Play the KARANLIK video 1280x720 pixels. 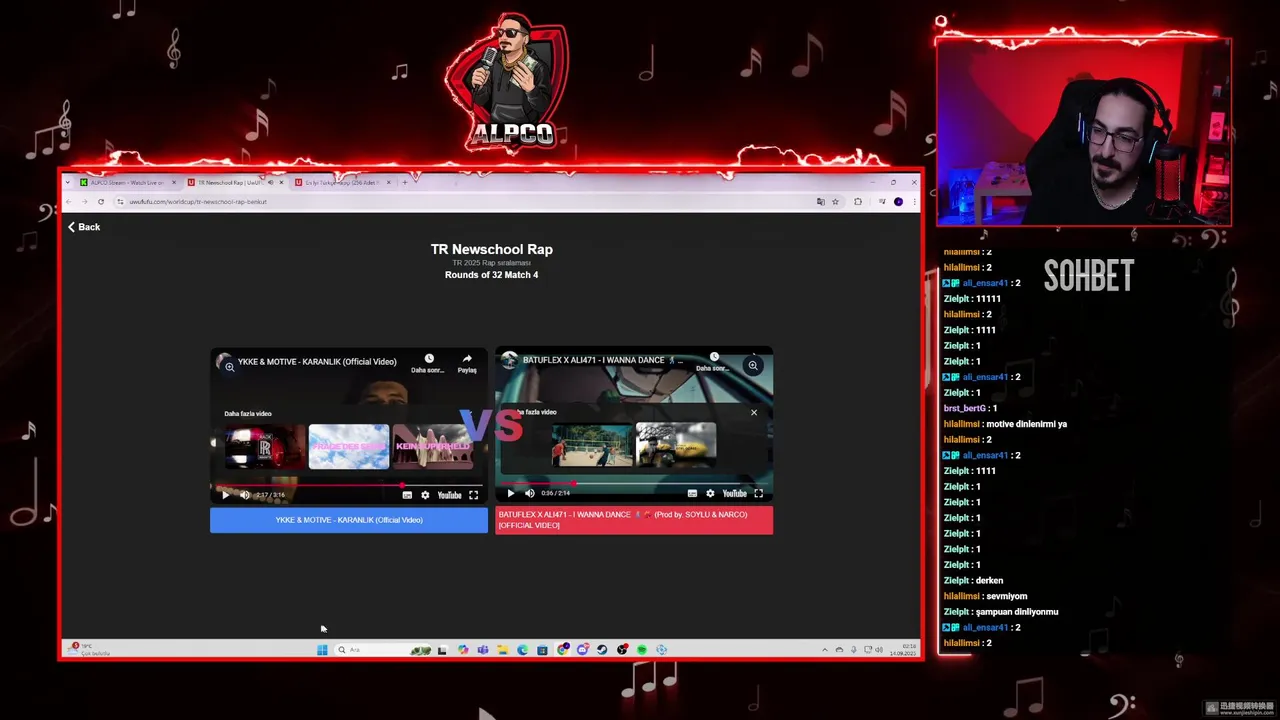225,495
